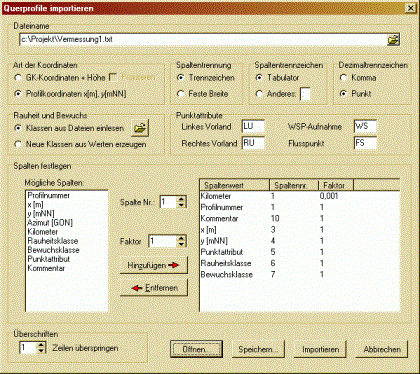420x374 pixels.
Task: Click Spaltenwert column header
Action: tap(235, 185)
